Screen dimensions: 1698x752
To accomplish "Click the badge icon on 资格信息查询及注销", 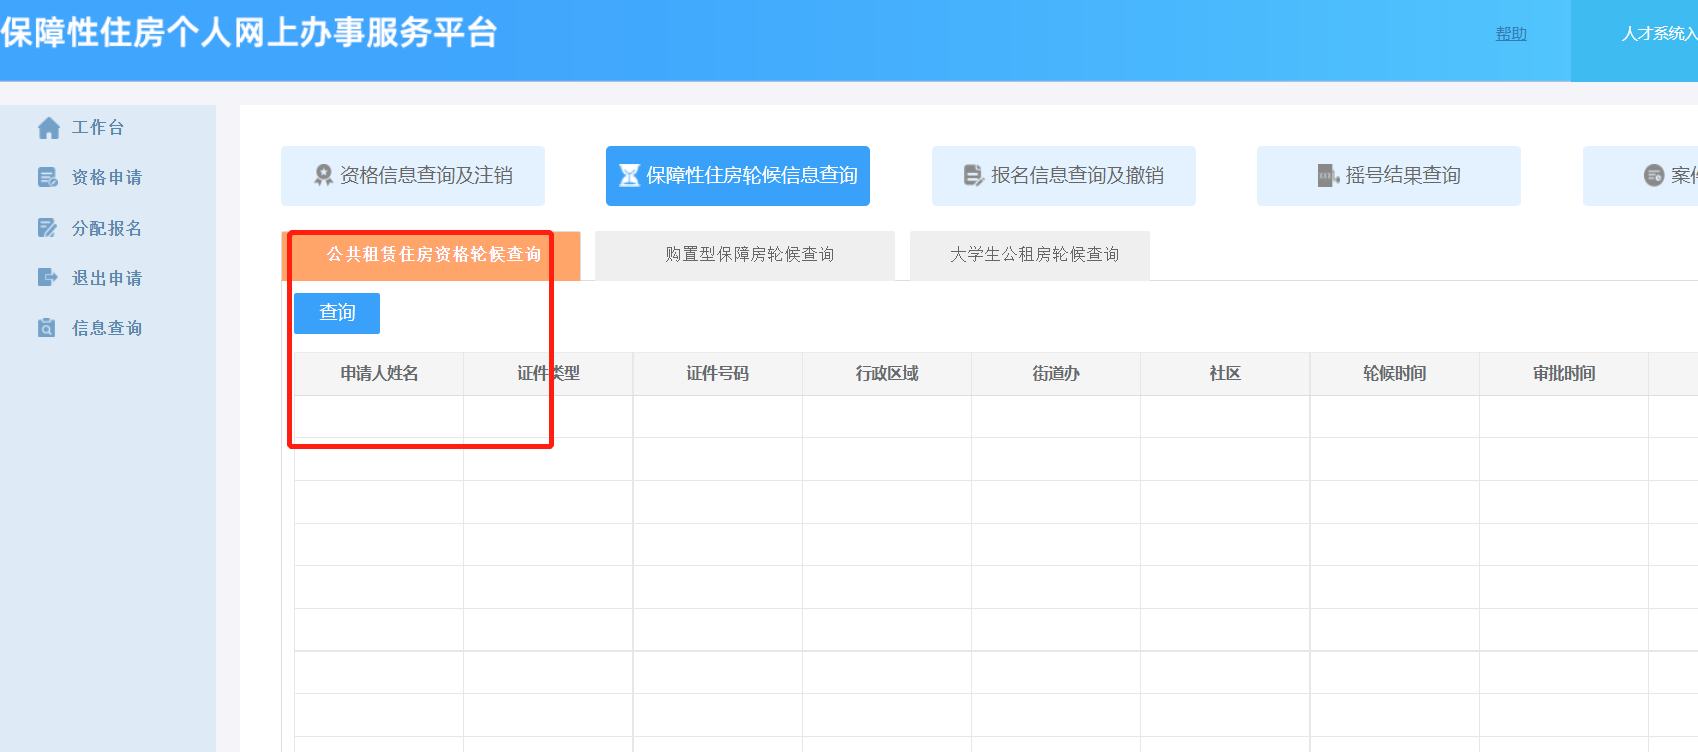I will coord(323,176).
